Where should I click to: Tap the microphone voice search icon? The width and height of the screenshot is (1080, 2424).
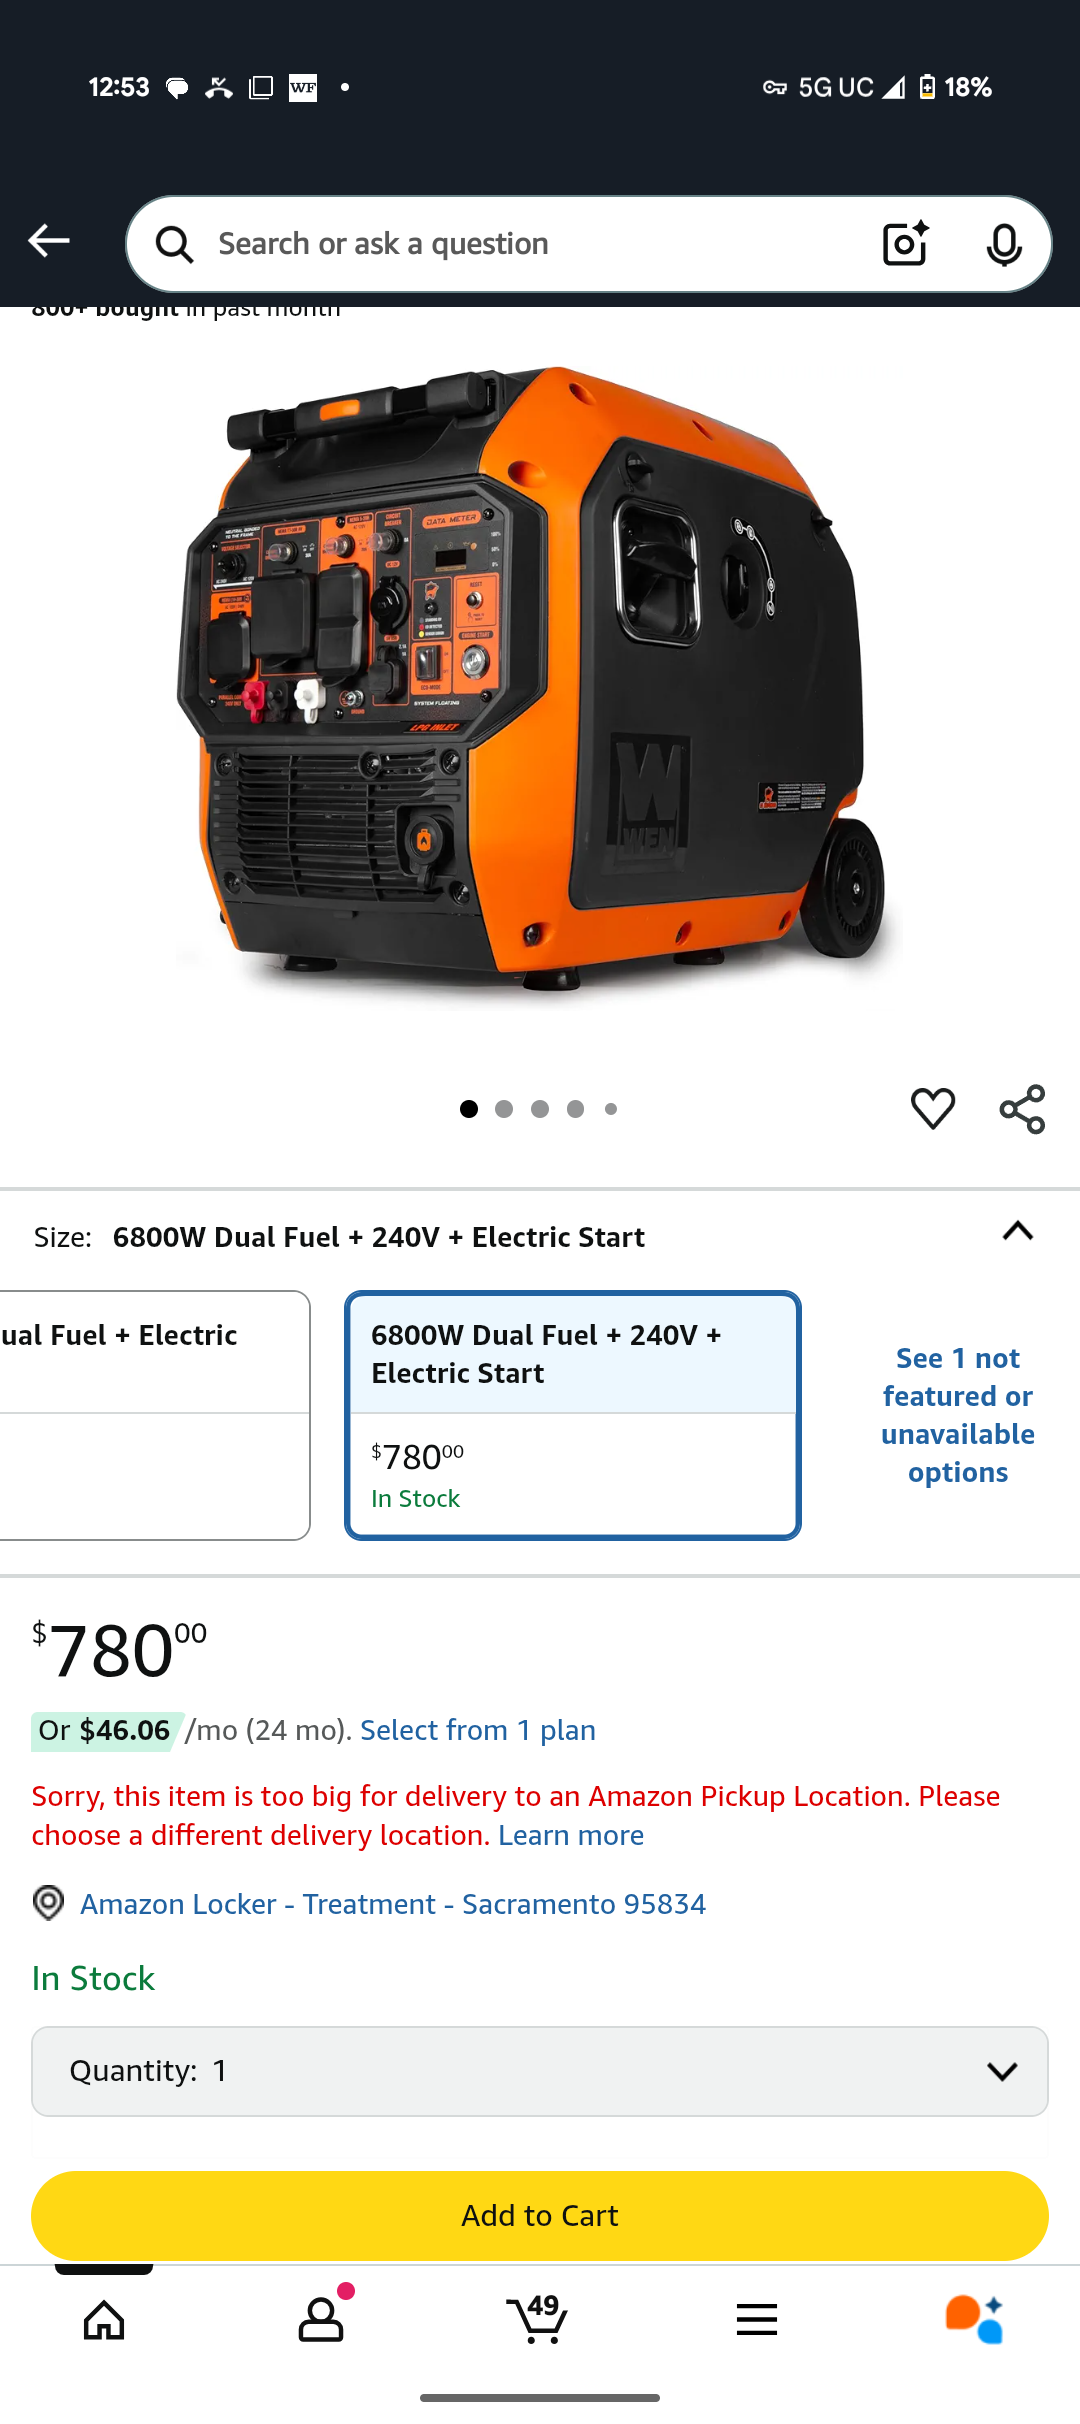tap(1003, 244)
